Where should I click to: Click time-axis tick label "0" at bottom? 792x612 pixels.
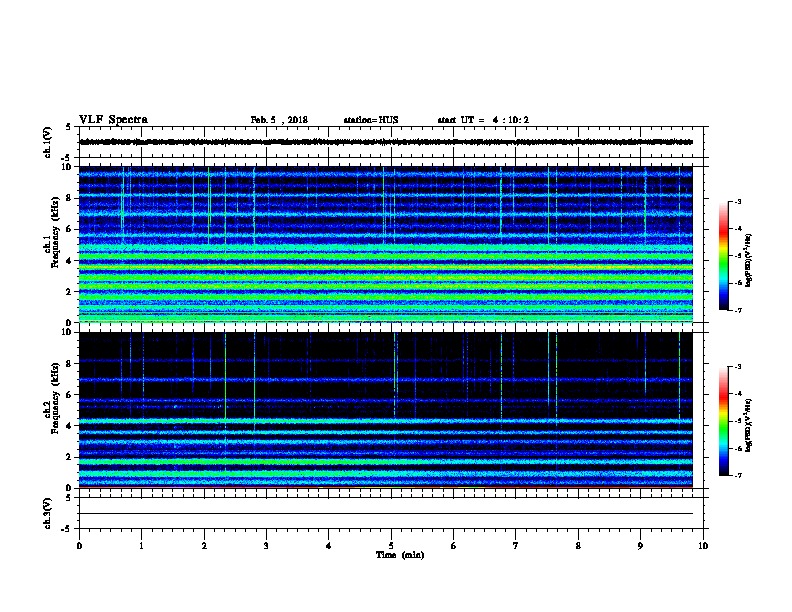point(79,545)
